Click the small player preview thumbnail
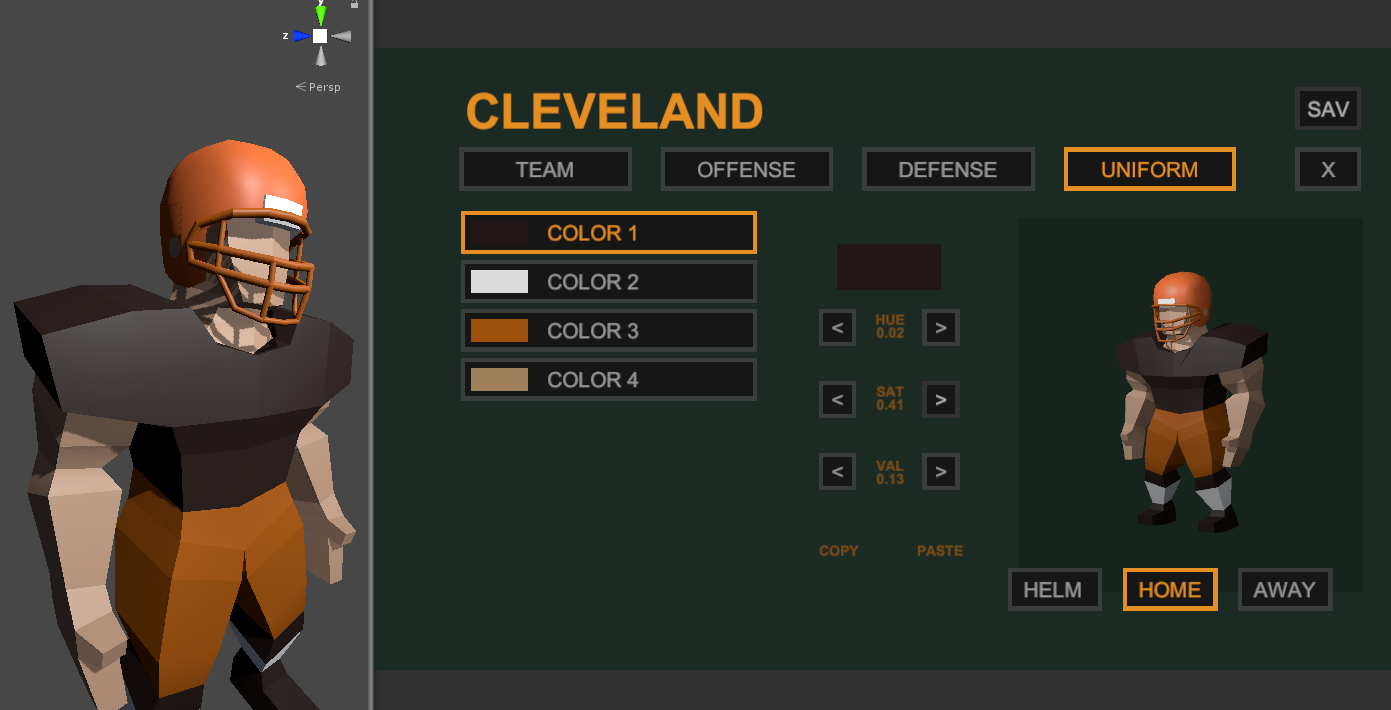The image size is (1391, 710). click(1189, 402)
